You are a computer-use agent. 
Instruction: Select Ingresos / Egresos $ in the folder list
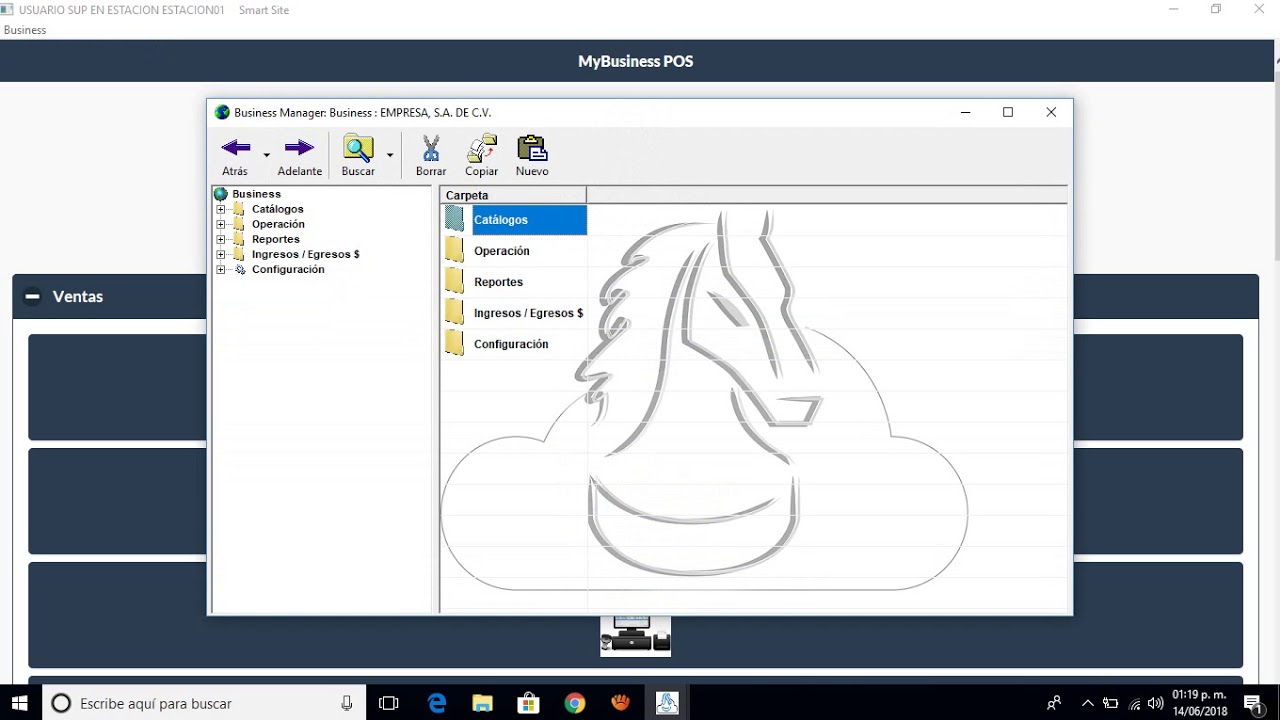[528, 313]
